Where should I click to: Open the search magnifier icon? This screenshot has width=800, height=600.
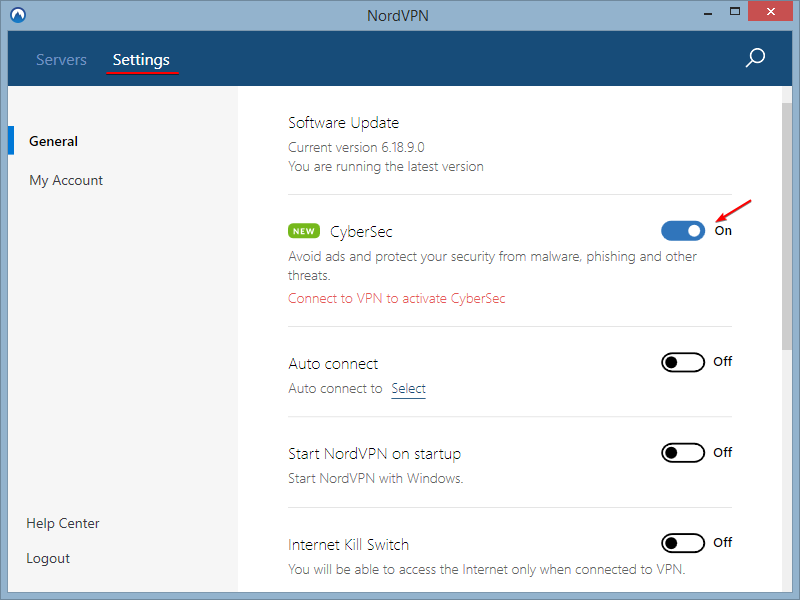(755, 58)
